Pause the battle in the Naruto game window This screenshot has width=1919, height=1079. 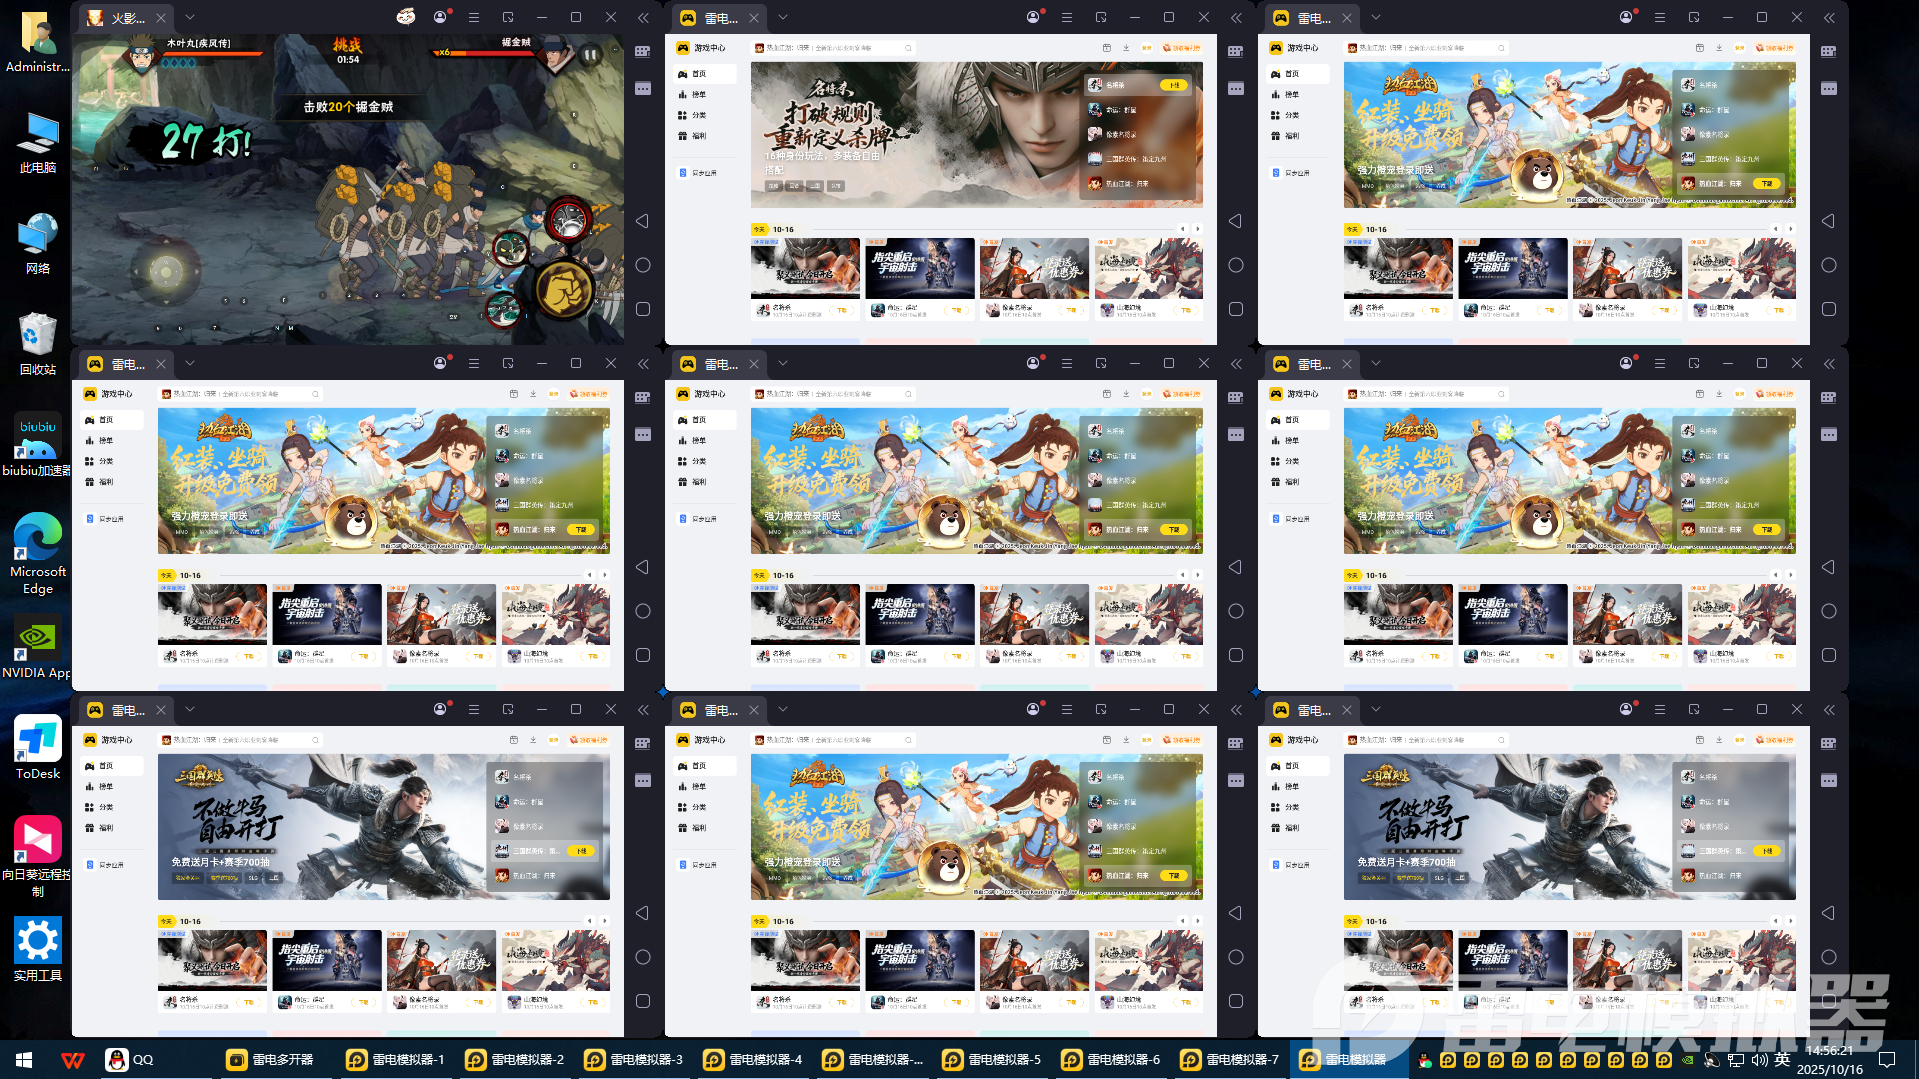[590, 55]
